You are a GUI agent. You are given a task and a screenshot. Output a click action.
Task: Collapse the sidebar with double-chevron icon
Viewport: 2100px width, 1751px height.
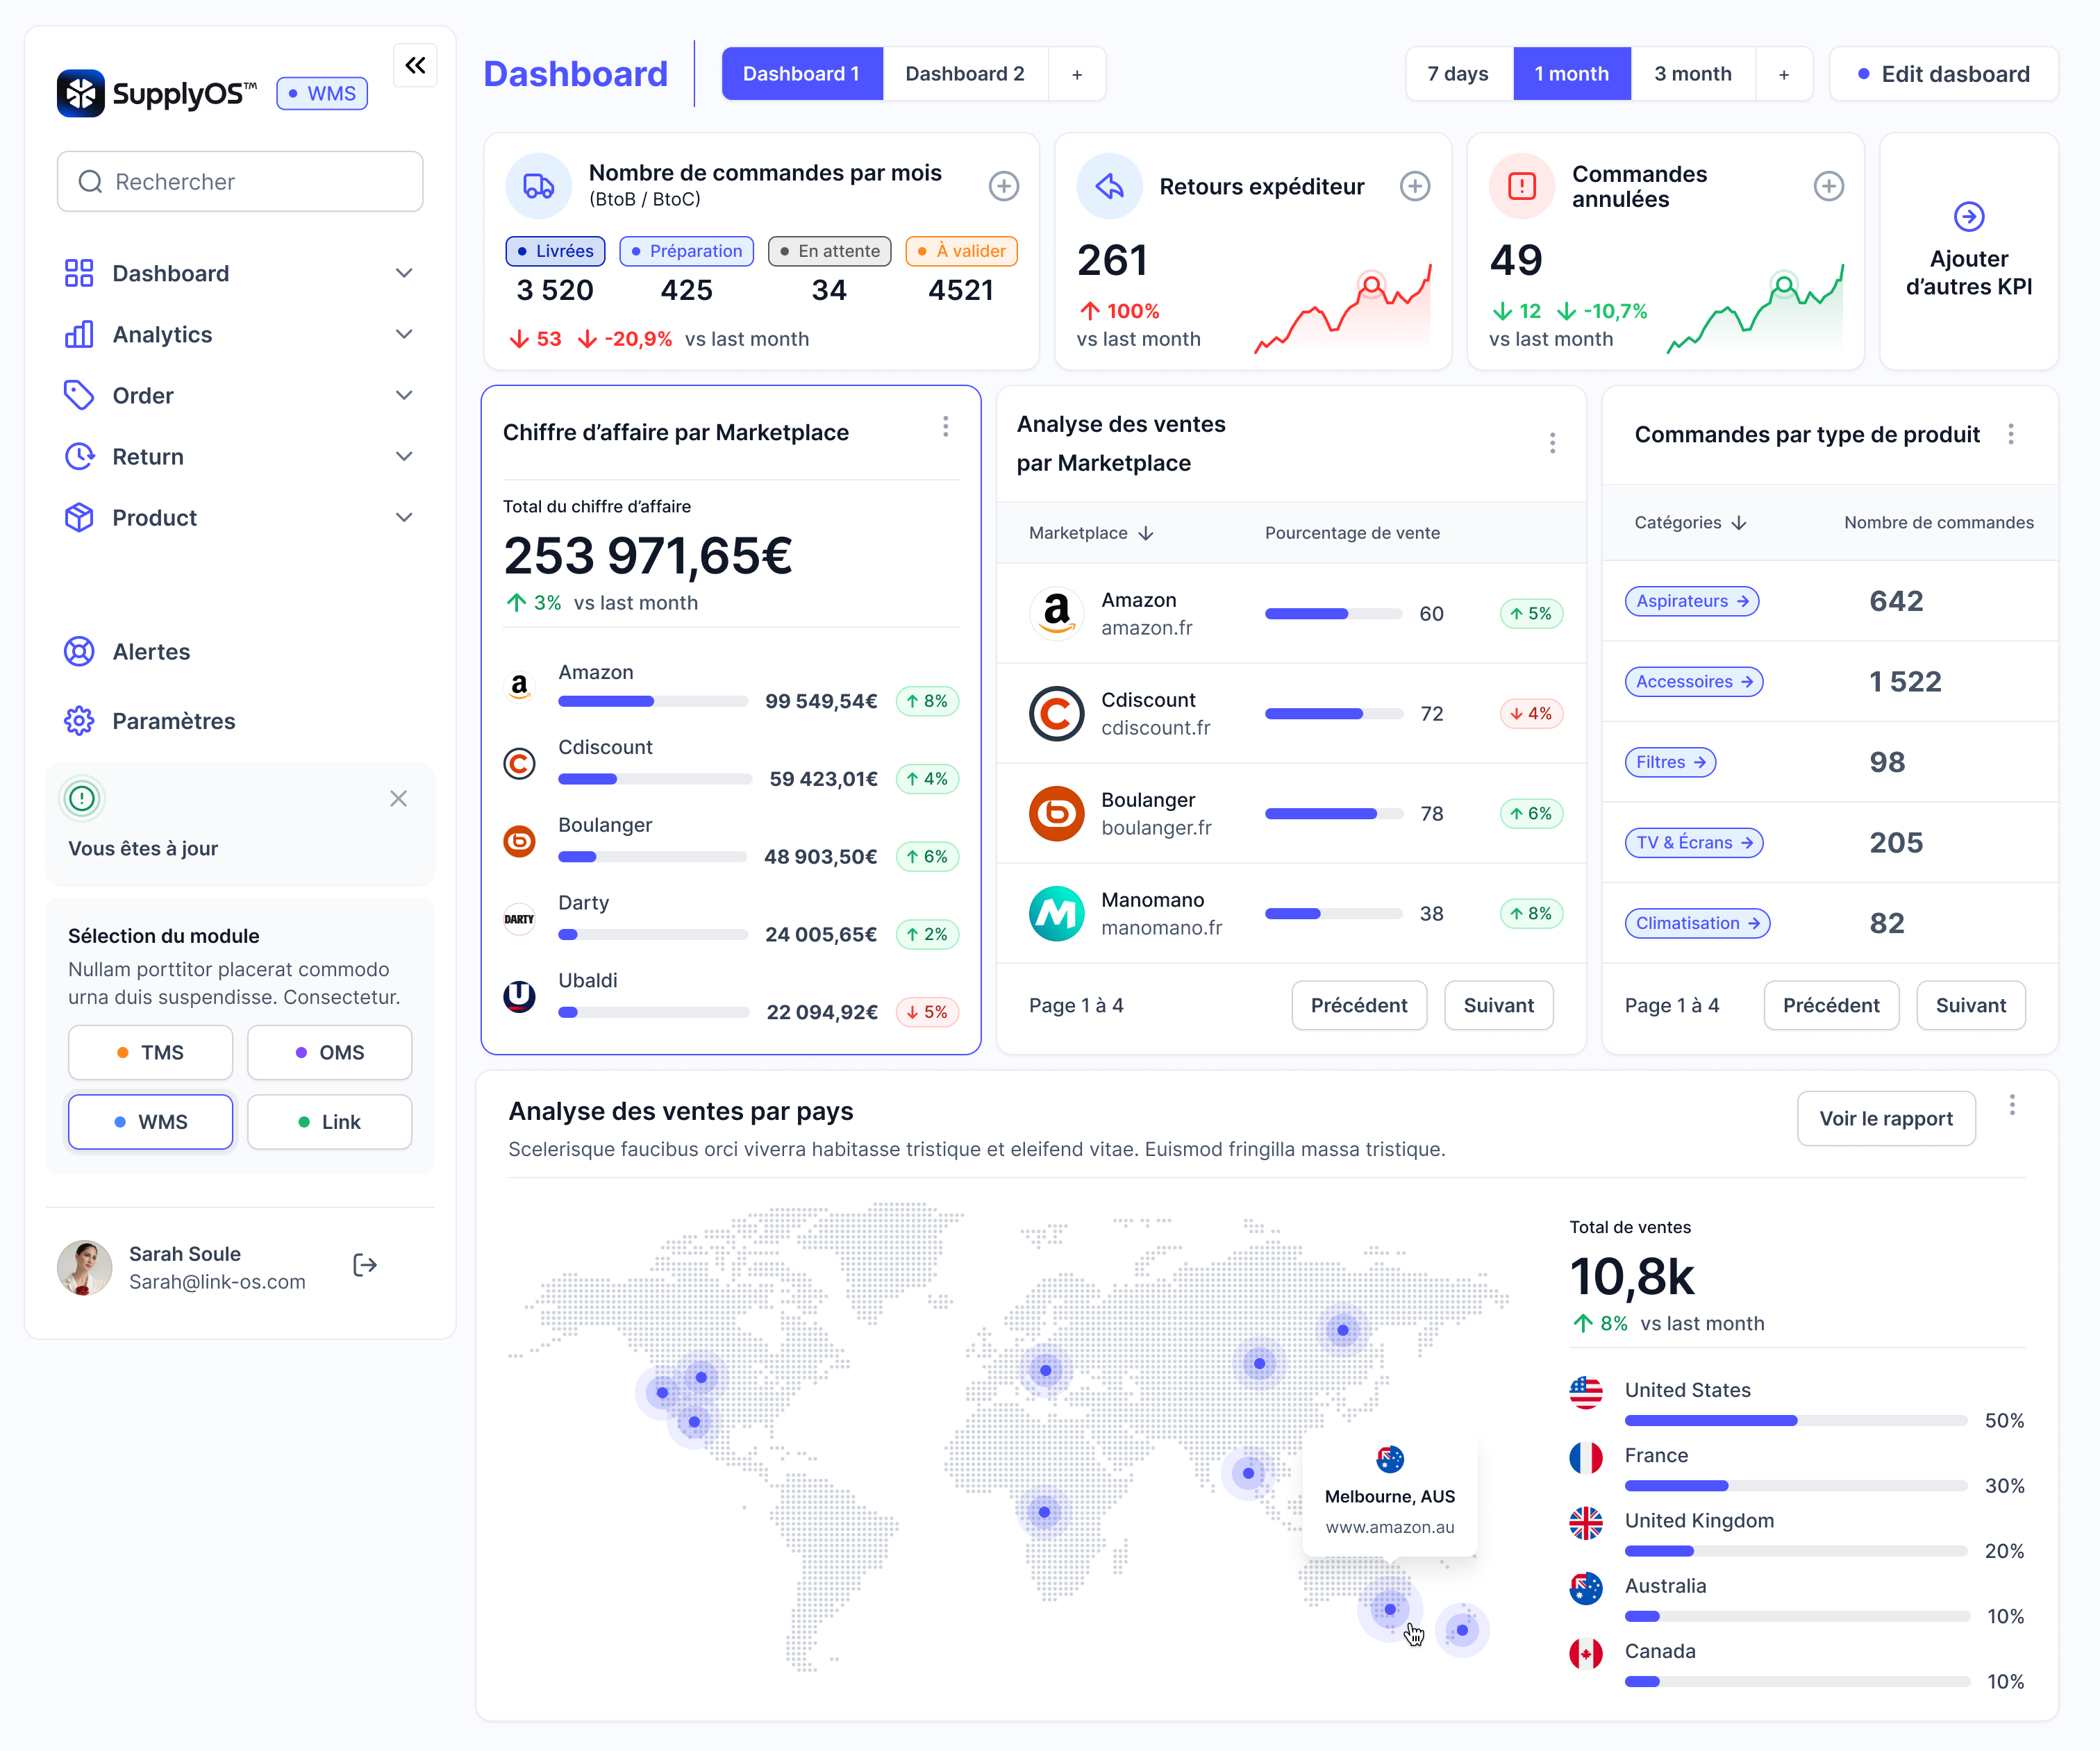[x=415, y=66]
